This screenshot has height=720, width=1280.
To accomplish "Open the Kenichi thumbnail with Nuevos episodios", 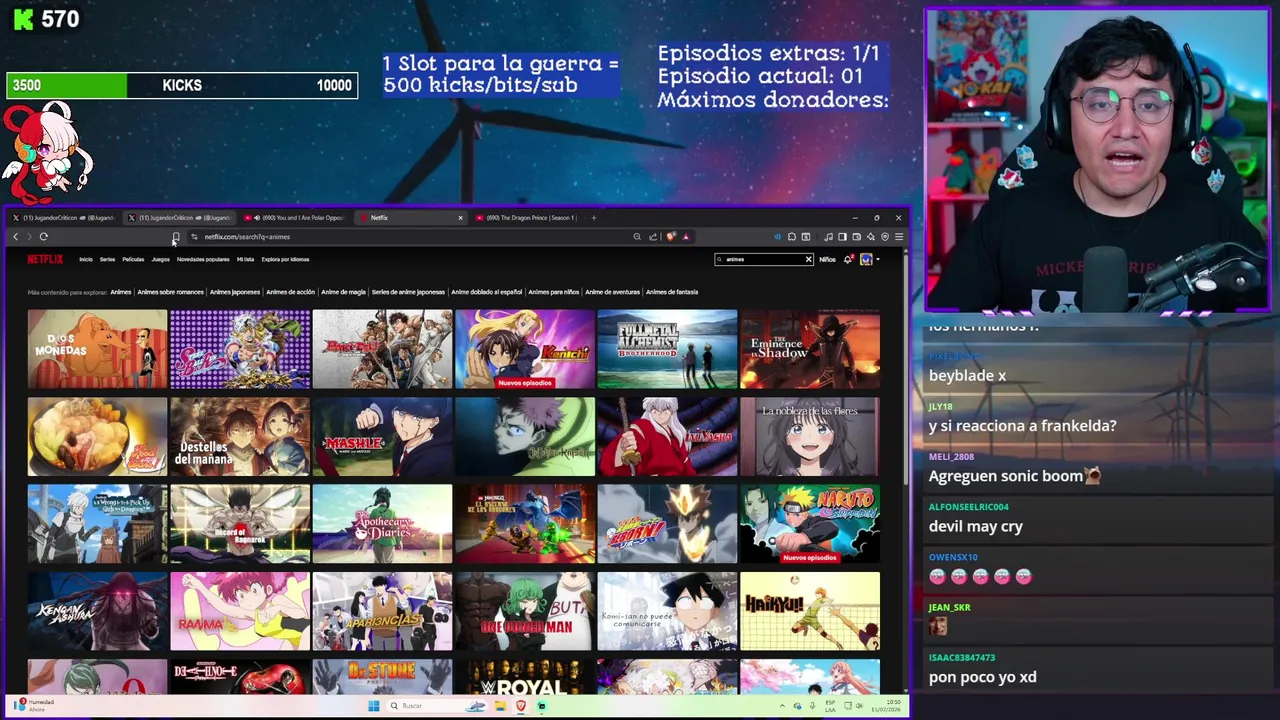I will pyautogui.click(x=525, y=349).
